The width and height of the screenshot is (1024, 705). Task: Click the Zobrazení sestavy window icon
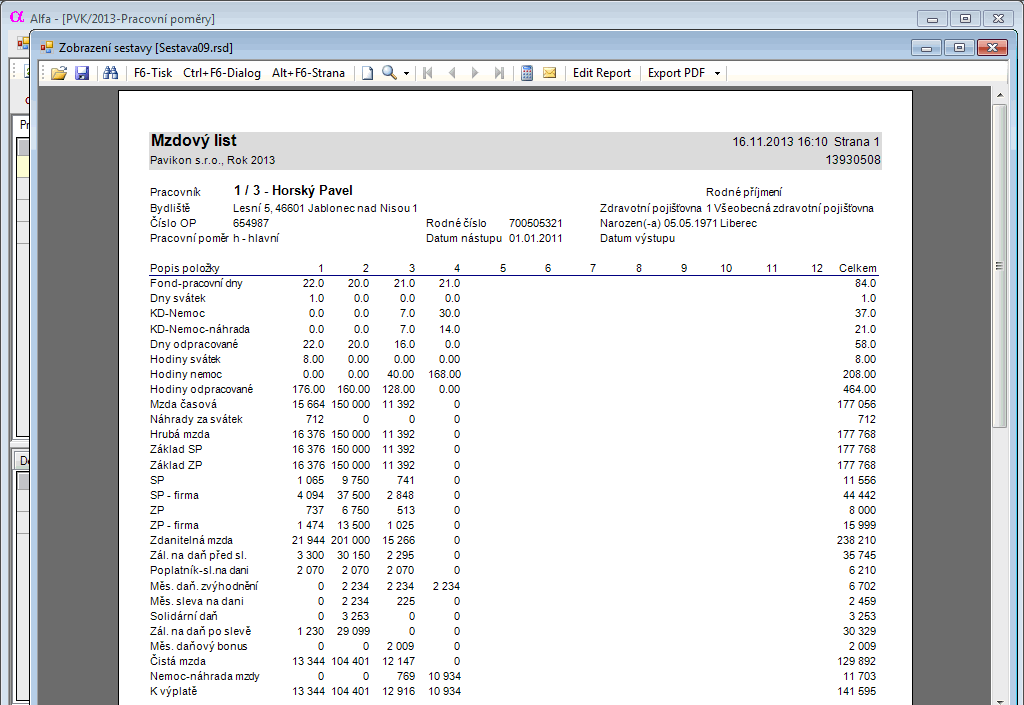pos(47,47)
